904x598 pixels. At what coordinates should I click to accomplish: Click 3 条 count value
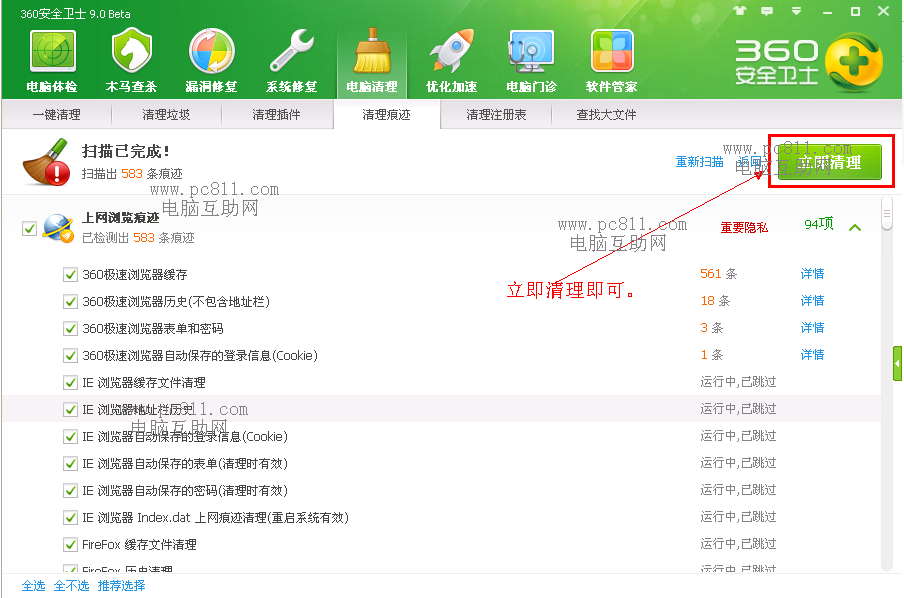click(711, 328)
